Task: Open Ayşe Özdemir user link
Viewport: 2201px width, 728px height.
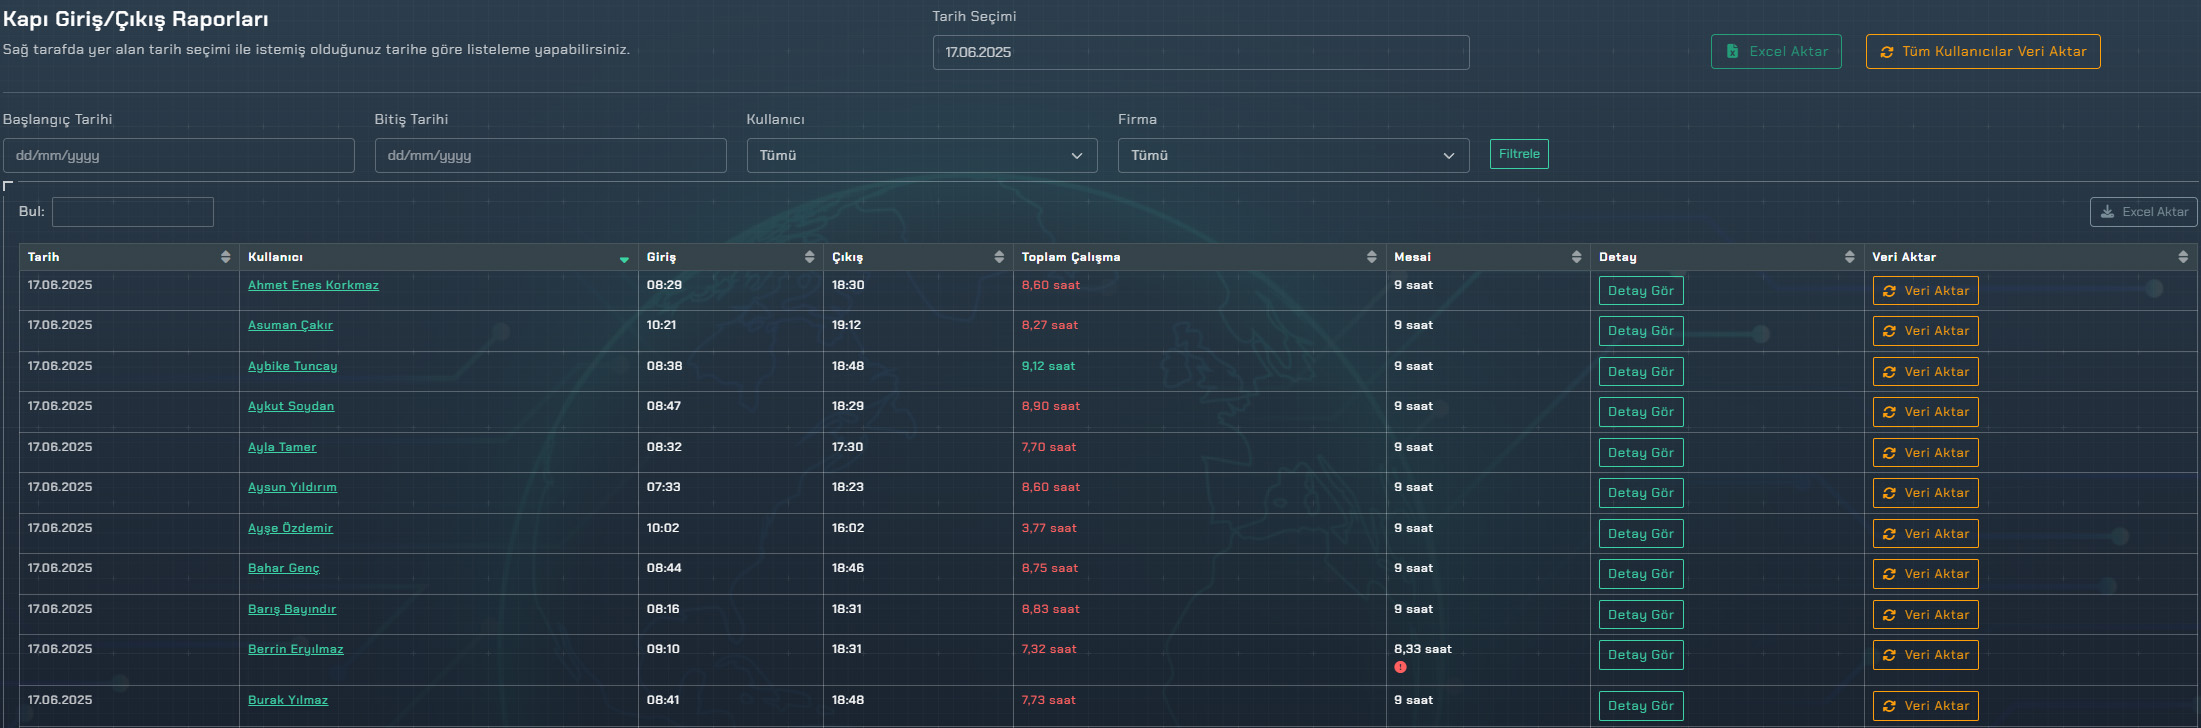Action: click(290, 528)
